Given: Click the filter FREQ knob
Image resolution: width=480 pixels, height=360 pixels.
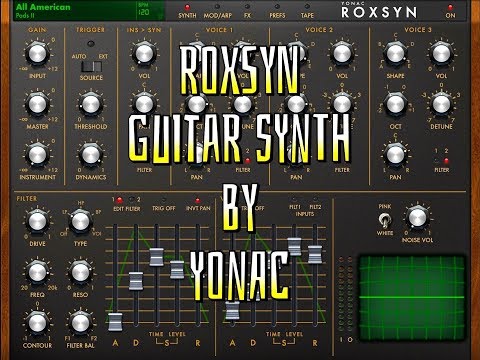Looking at the screenshot, I should pos(37,272).
